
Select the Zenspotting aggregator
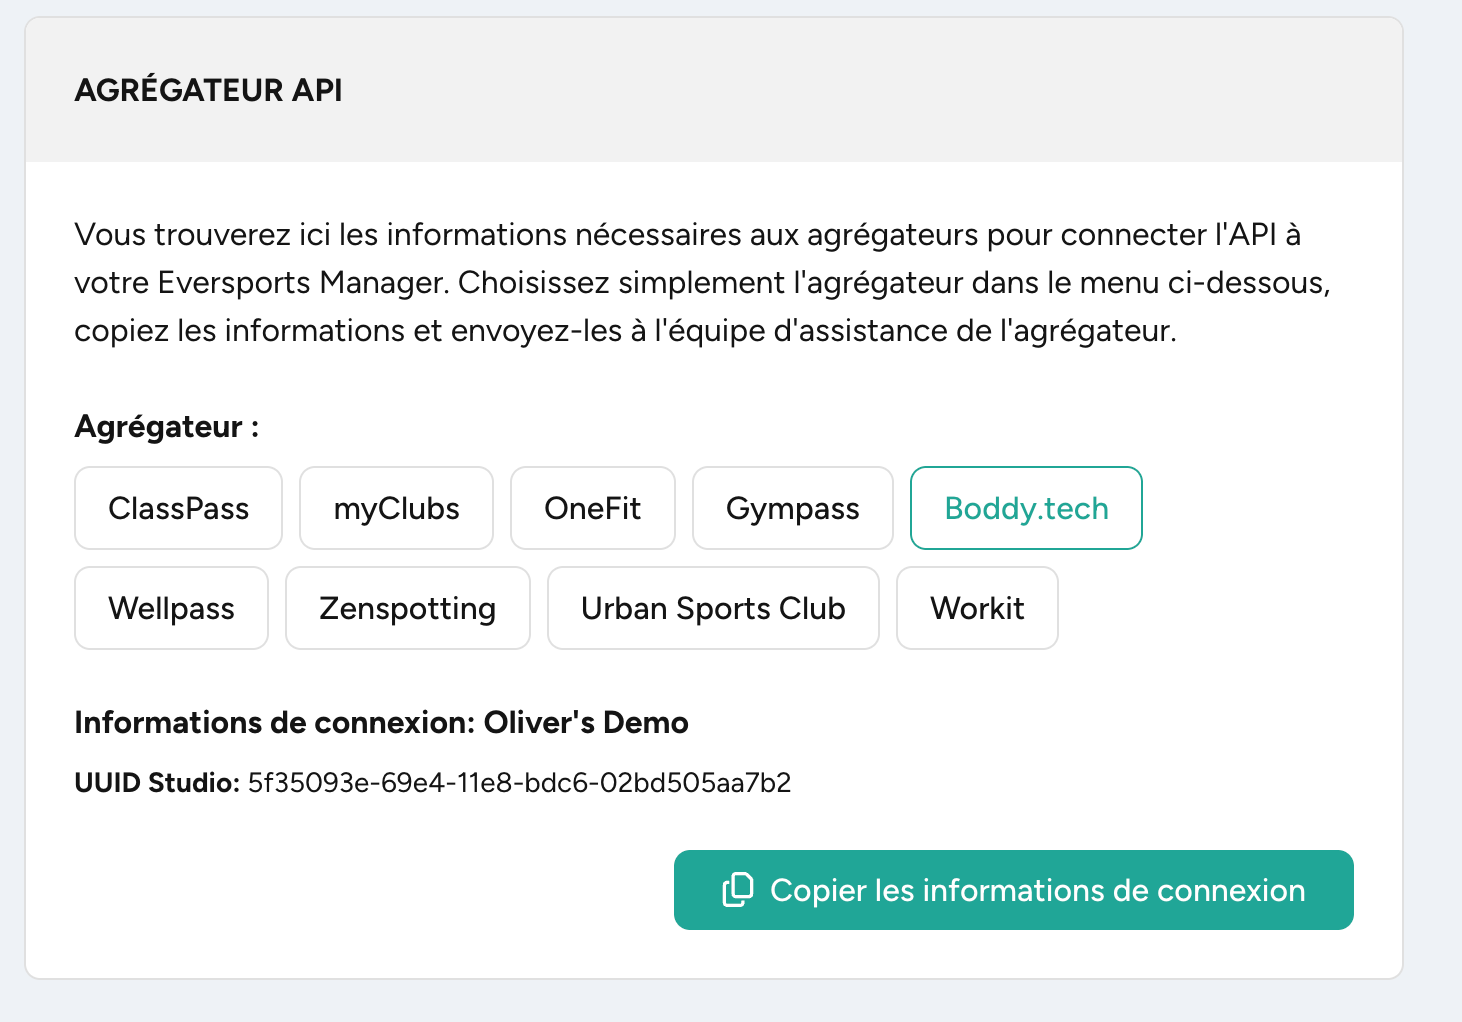click(x=408, y=608)
